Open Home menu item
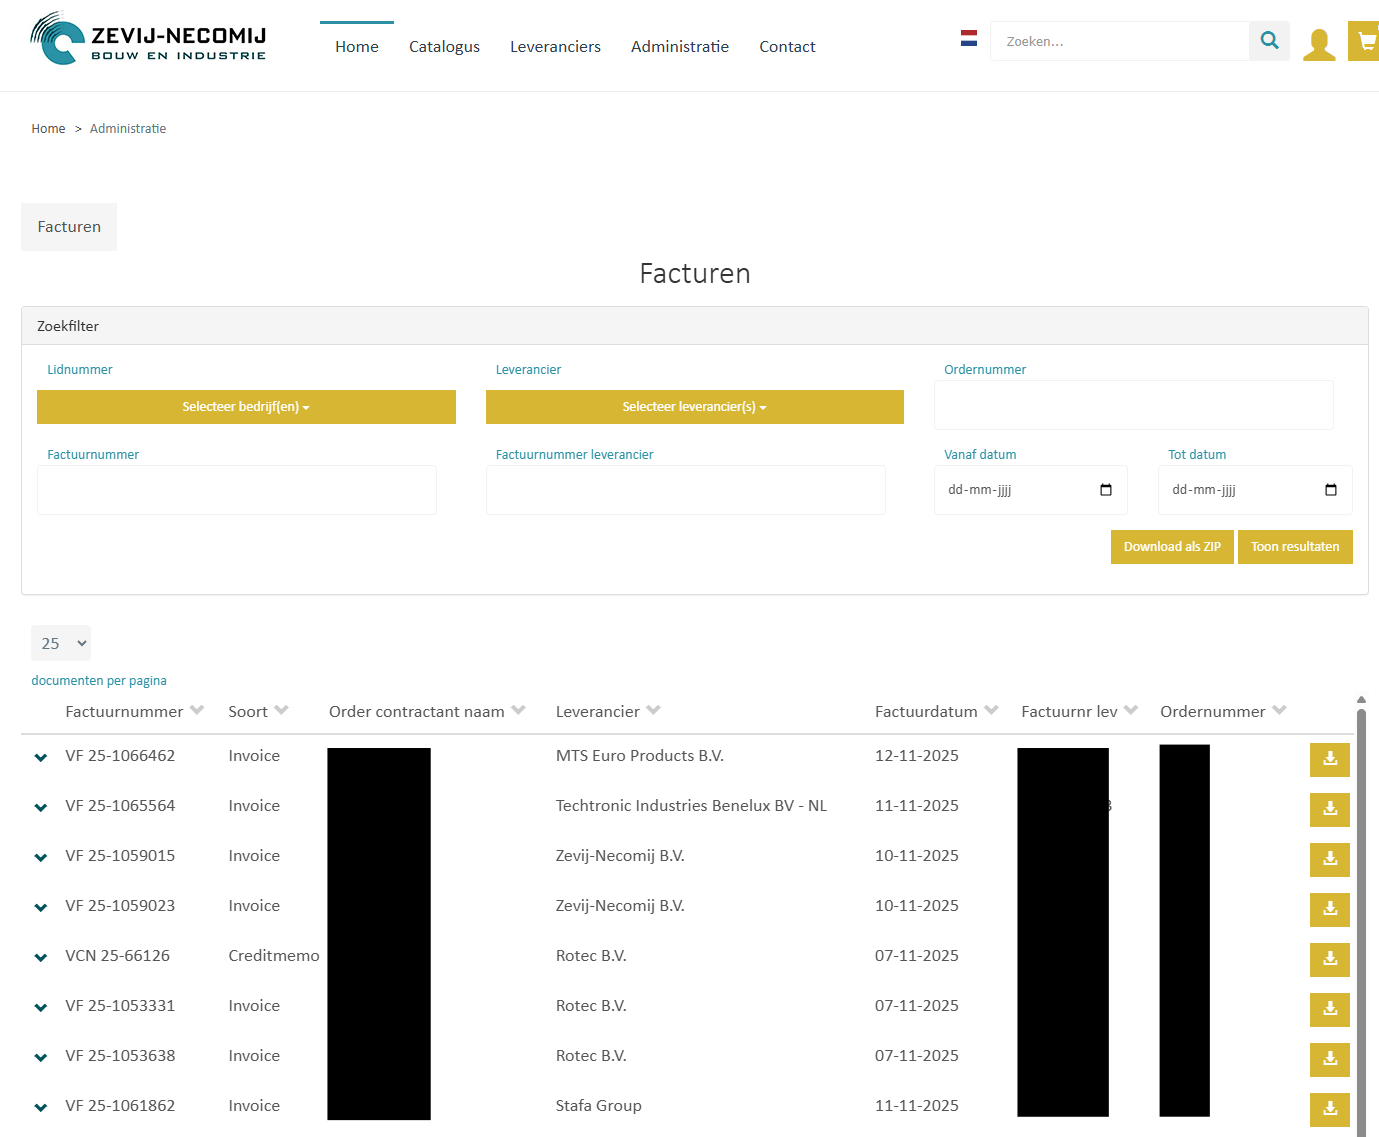This screenshot has height=1137, width=1379. [357, 47]
